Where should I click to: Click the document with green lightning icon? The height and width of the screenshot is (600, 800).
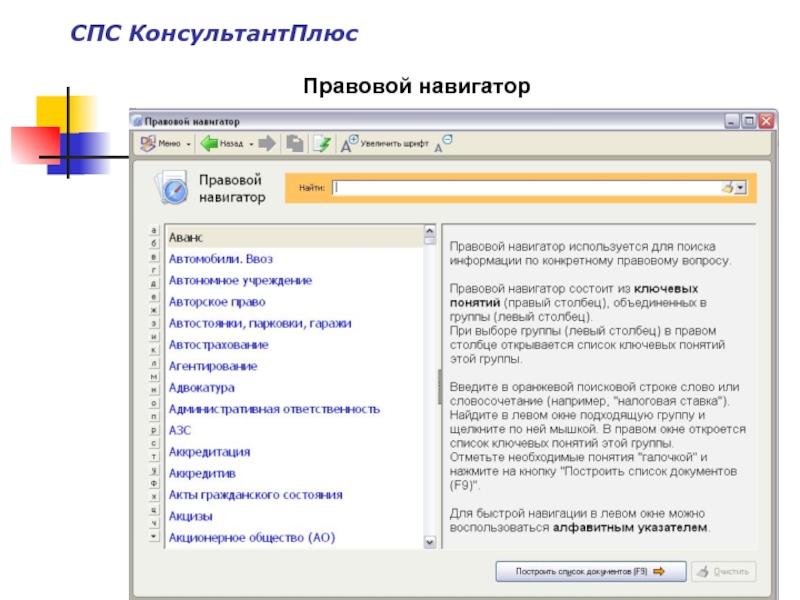(322, 143)
